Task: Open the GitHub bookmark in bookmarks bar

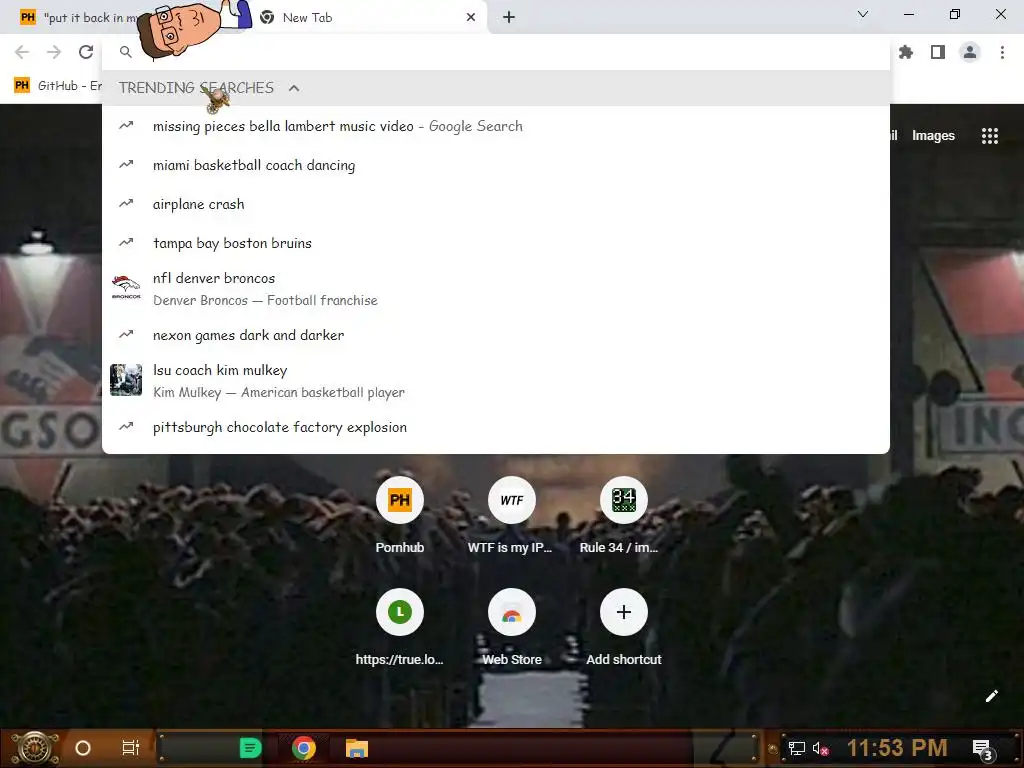Action: (57, 86)
